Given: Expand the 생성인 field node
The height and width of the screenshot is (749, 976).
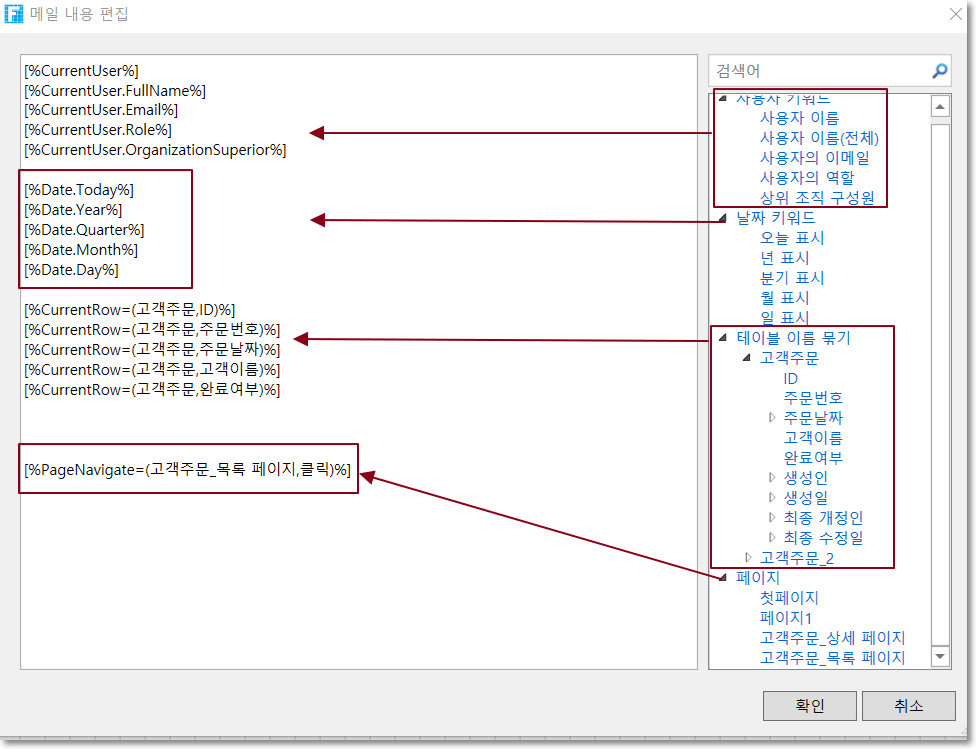Looking at the screenshot, I should click(771, 478).
